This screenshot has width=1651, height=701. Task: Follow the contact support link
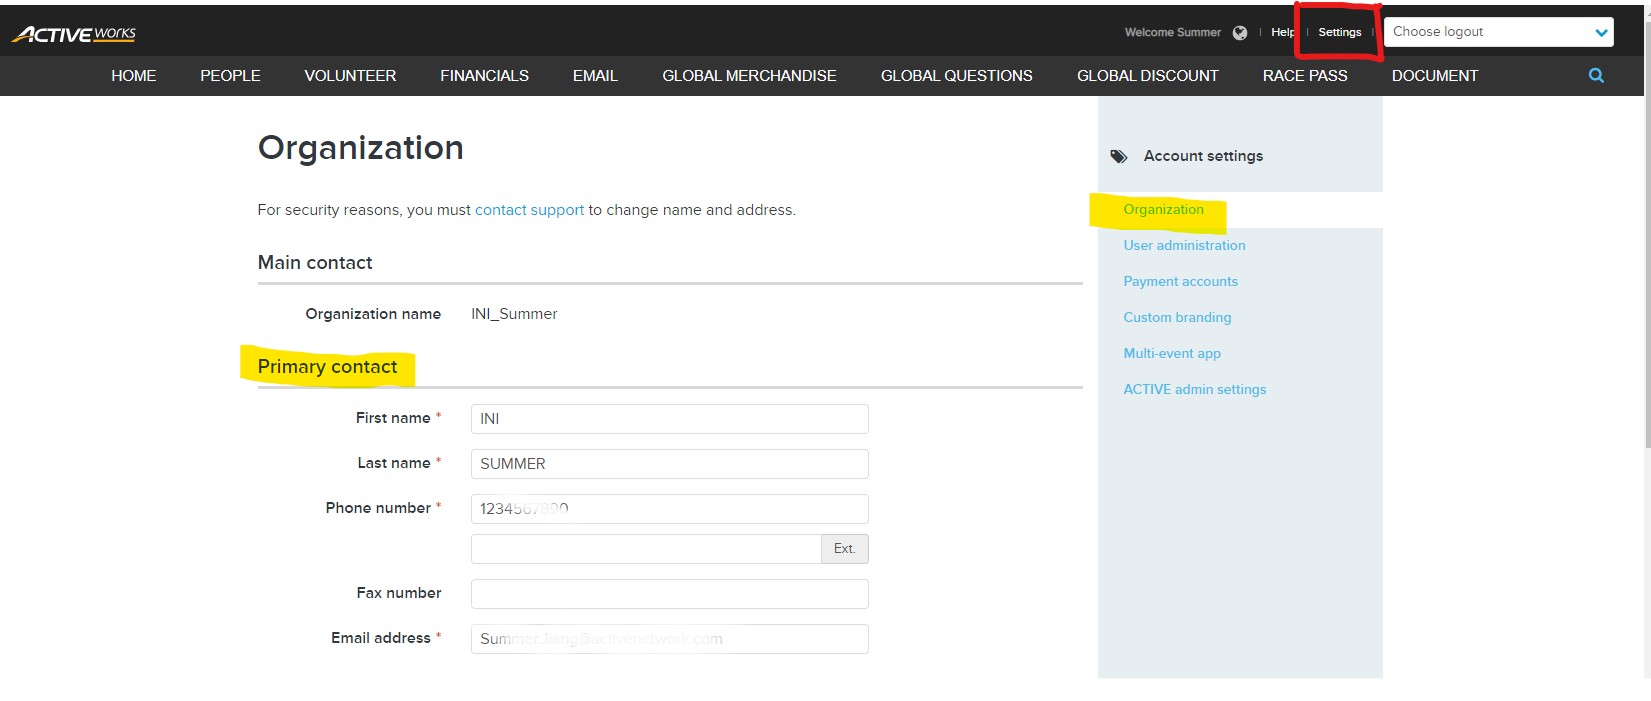click(529, 210)
